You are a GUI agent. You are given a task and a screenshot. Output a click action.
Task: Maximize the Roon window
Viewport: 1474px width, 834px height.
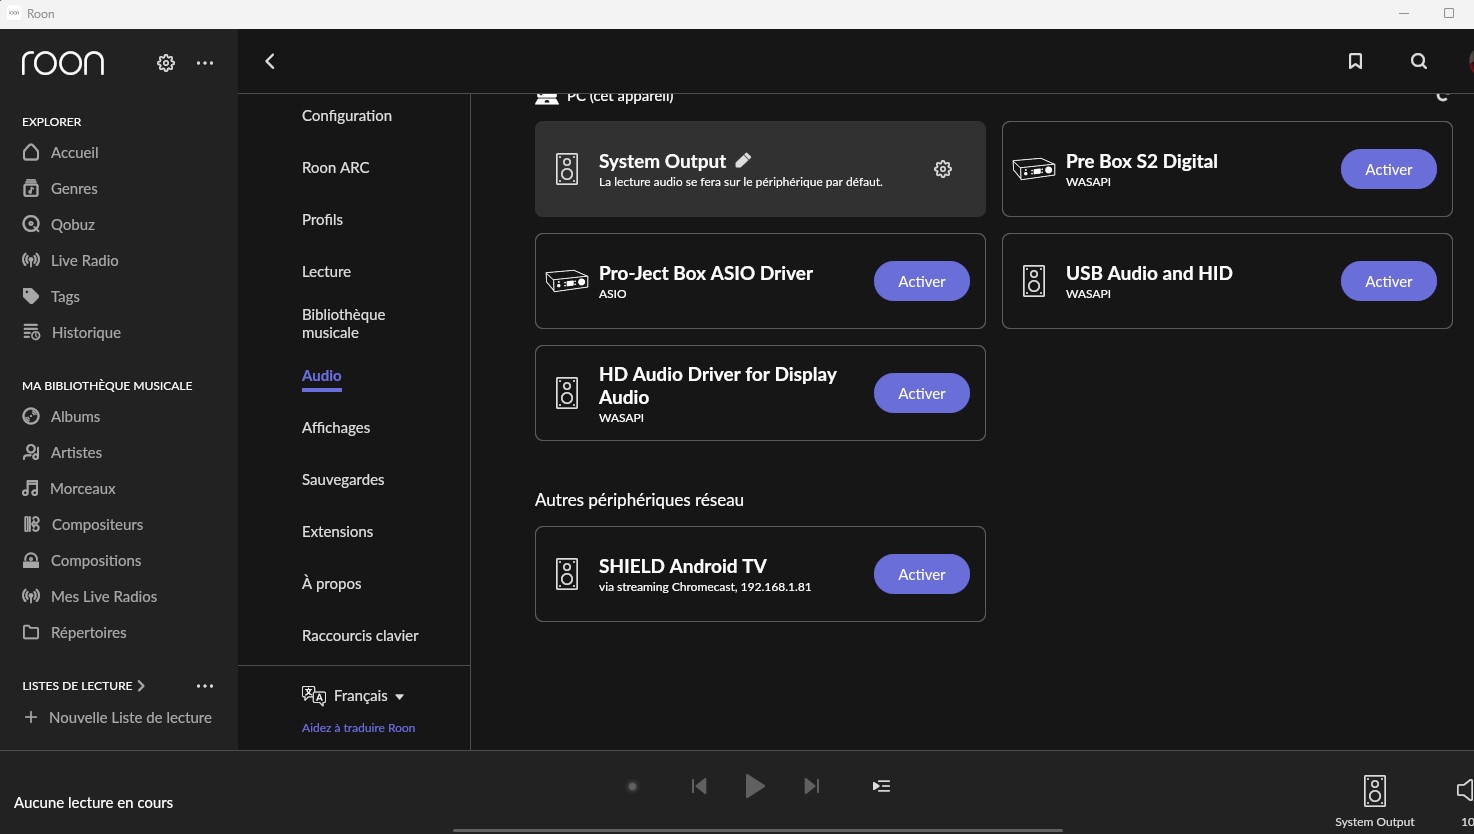click(1448, 13)
